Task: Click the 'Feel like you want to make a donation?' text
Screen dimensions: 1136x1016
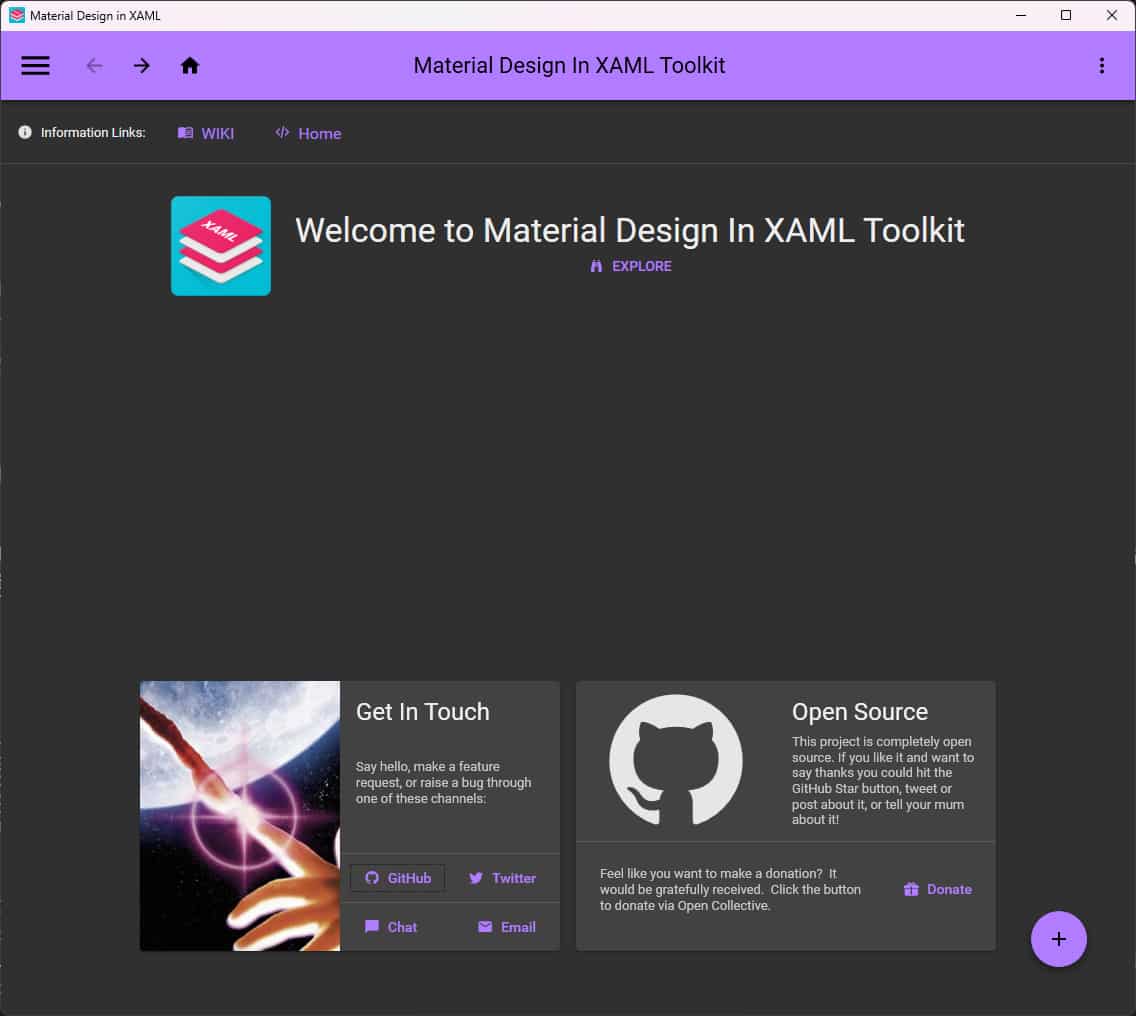Action: point(730,889)
